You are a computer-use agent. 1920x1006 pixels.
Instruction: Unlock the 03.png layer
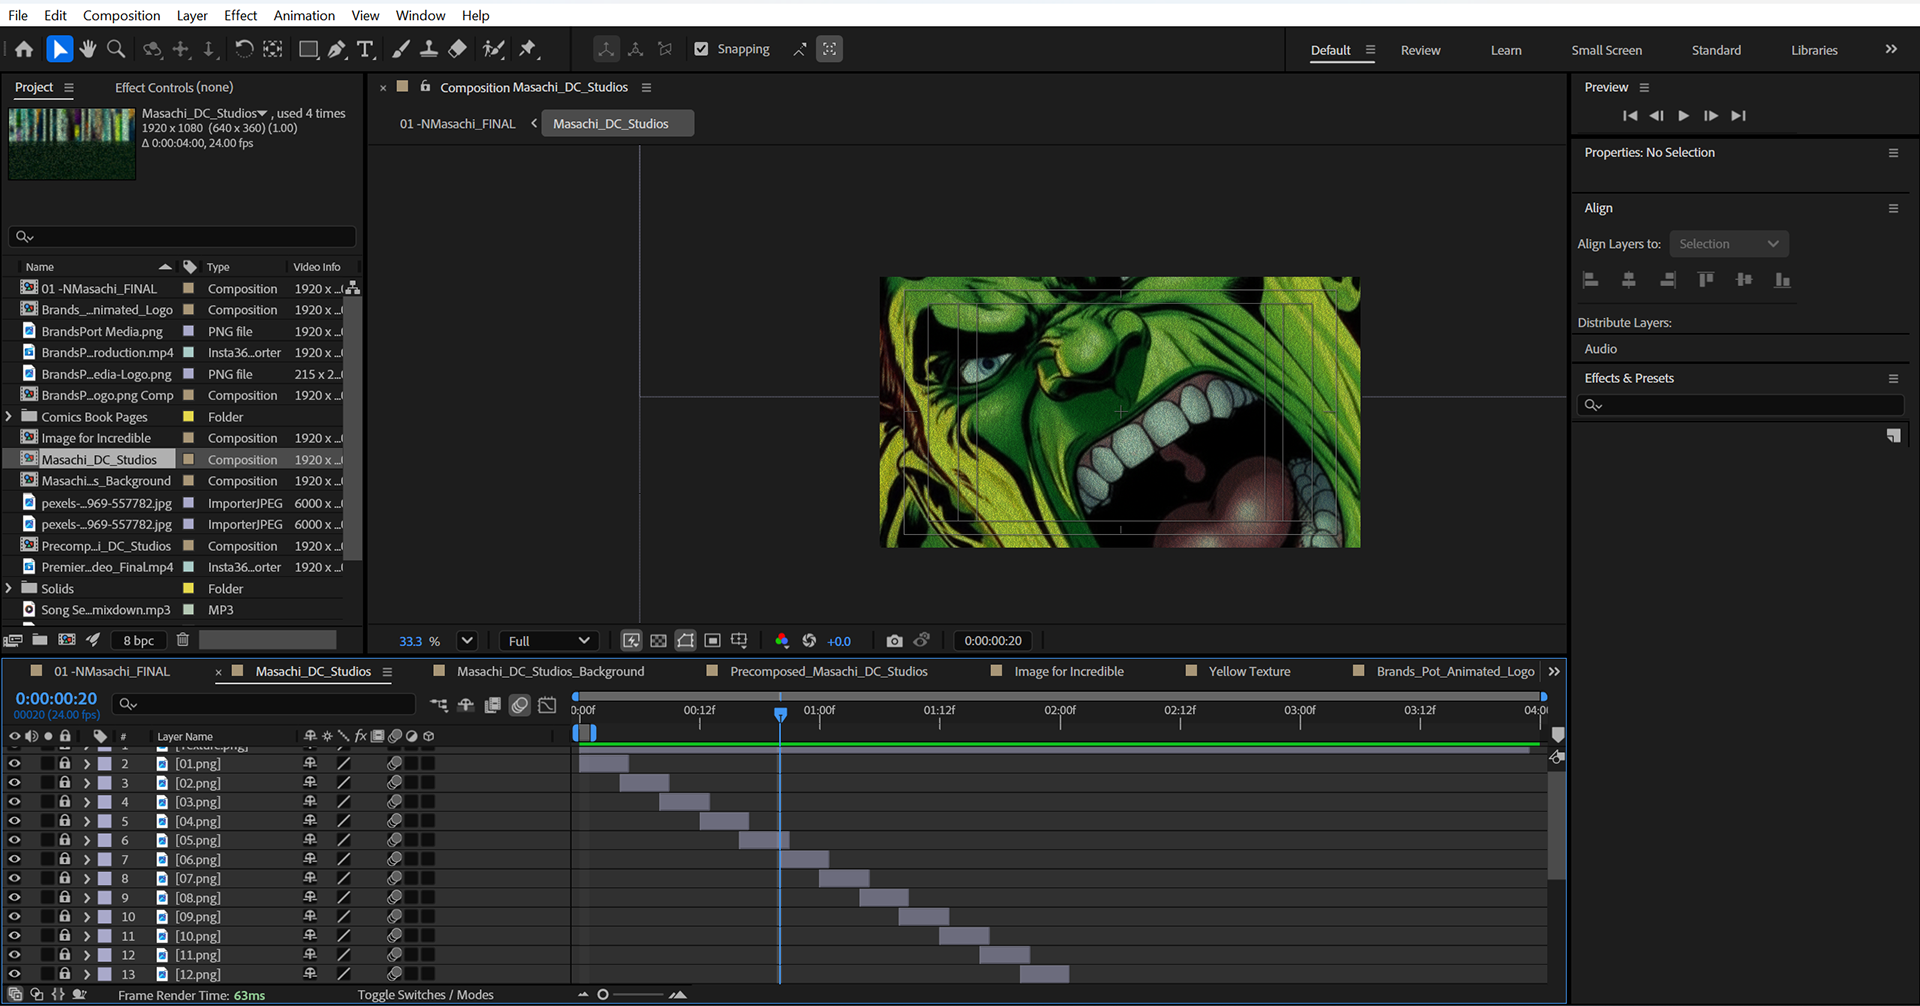pyautogui.click(x=65, y=802)
